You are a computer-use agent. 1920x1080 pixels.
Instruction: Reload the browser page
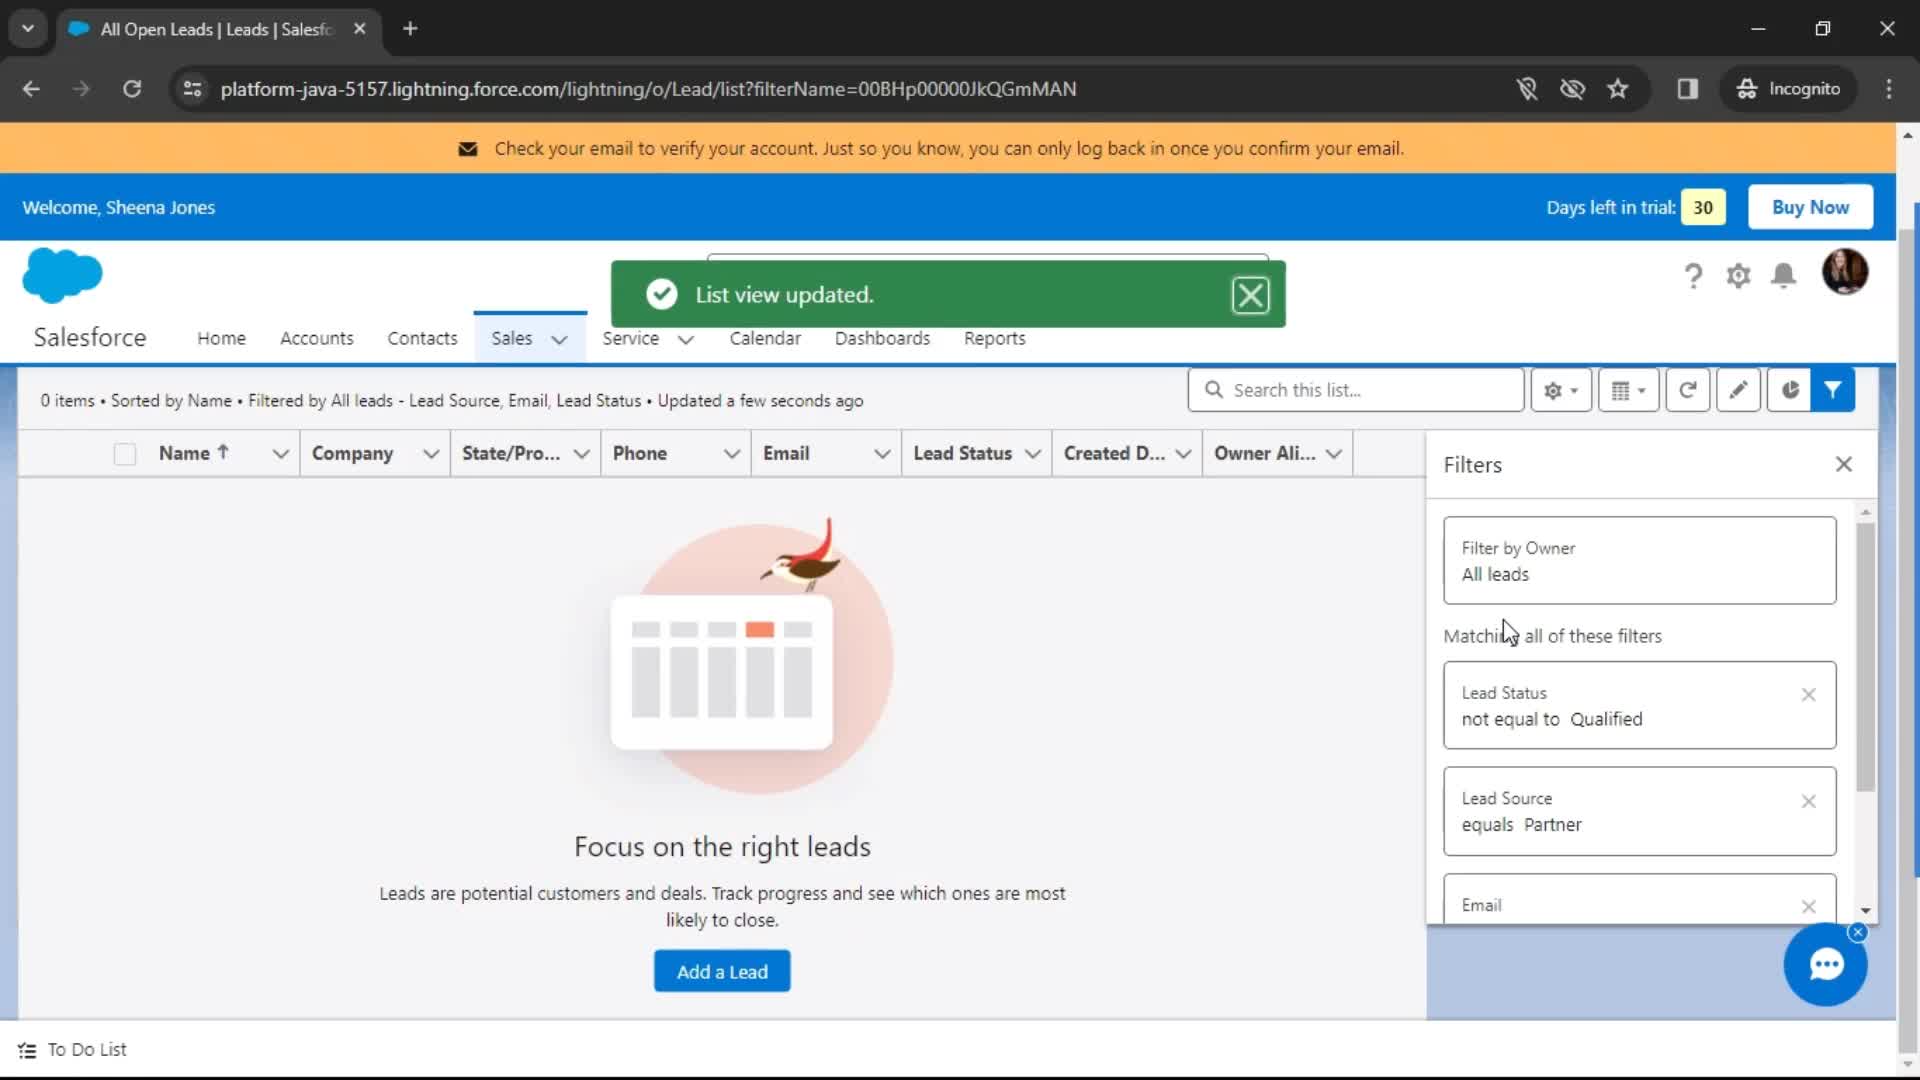click(x=132, y=89)
